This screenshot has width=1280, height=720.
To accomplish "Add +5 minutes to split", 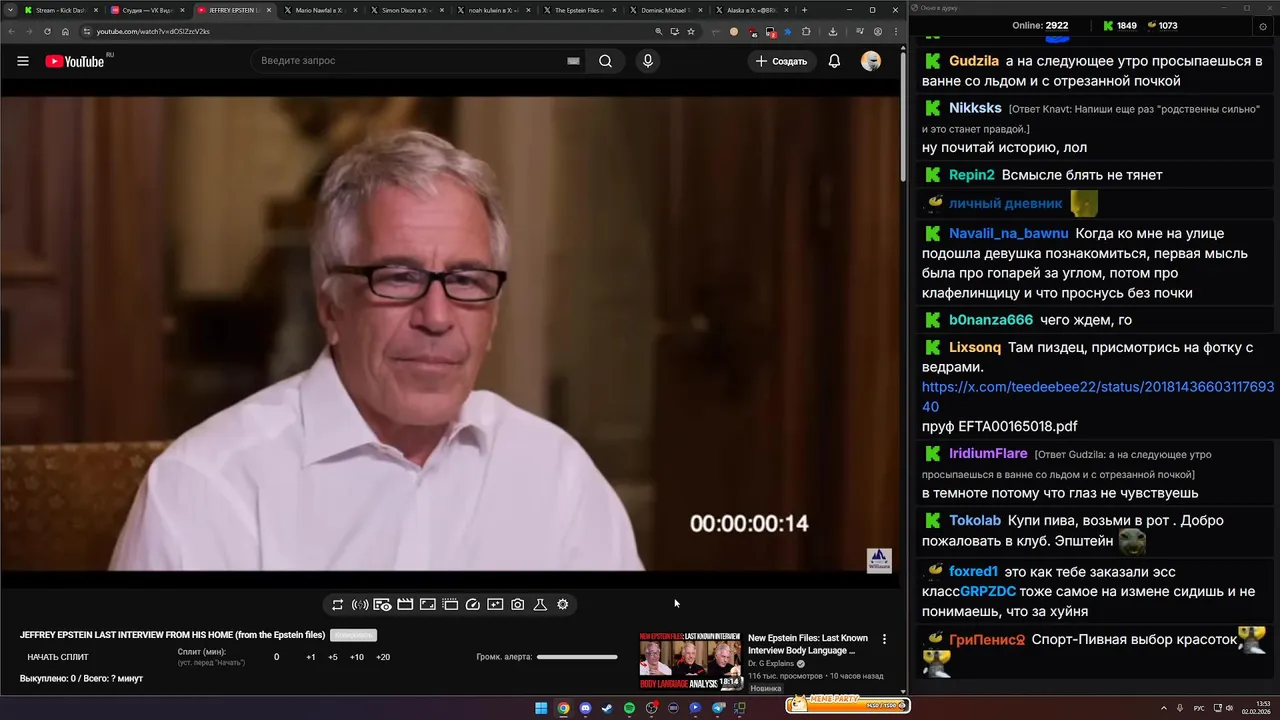I will click(x=333, y=657).
